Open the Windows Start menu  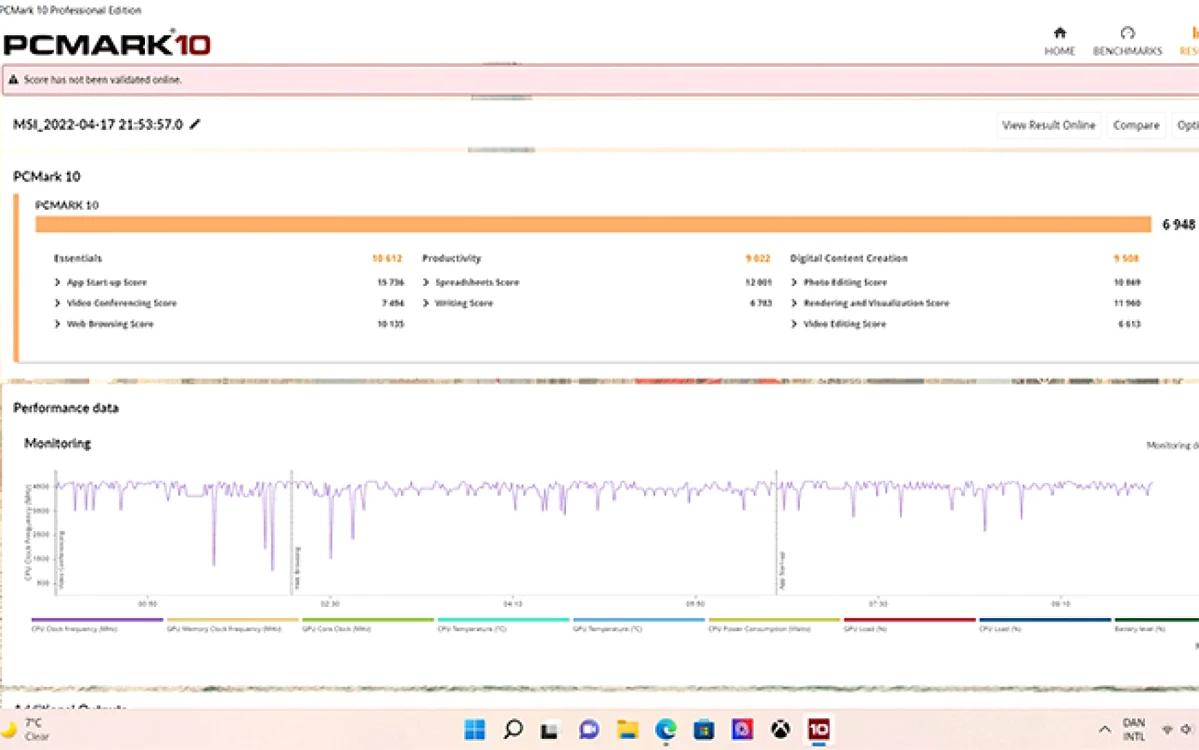point(474,729)
